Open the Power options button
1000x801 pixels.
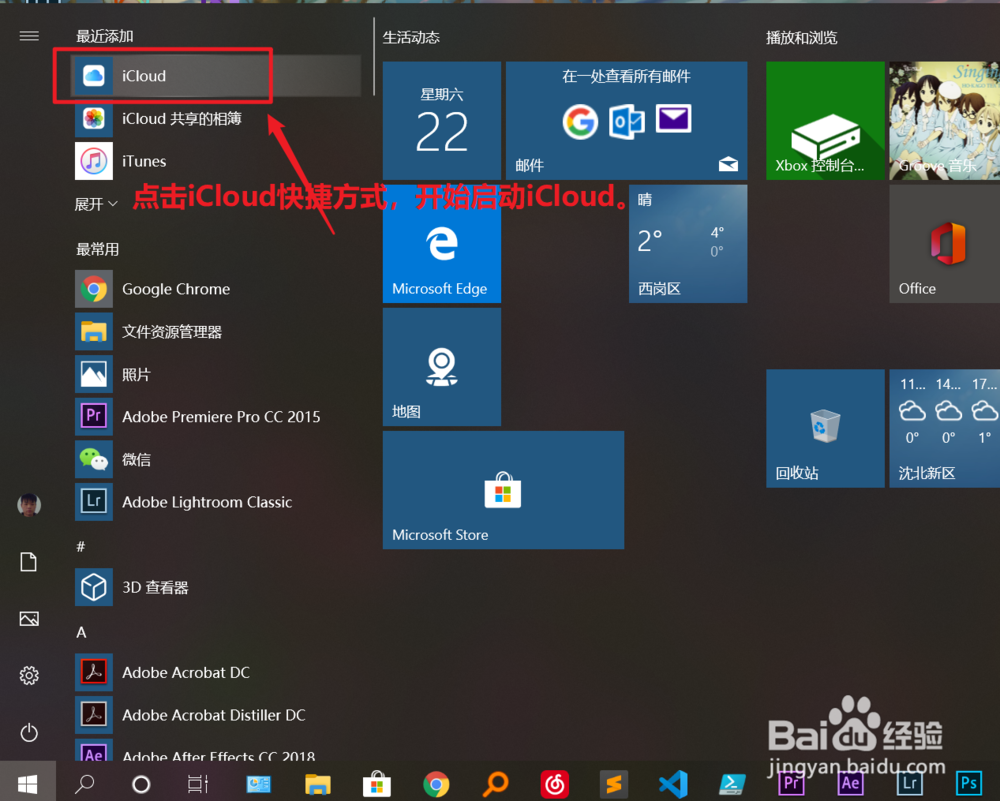[29, 732]
